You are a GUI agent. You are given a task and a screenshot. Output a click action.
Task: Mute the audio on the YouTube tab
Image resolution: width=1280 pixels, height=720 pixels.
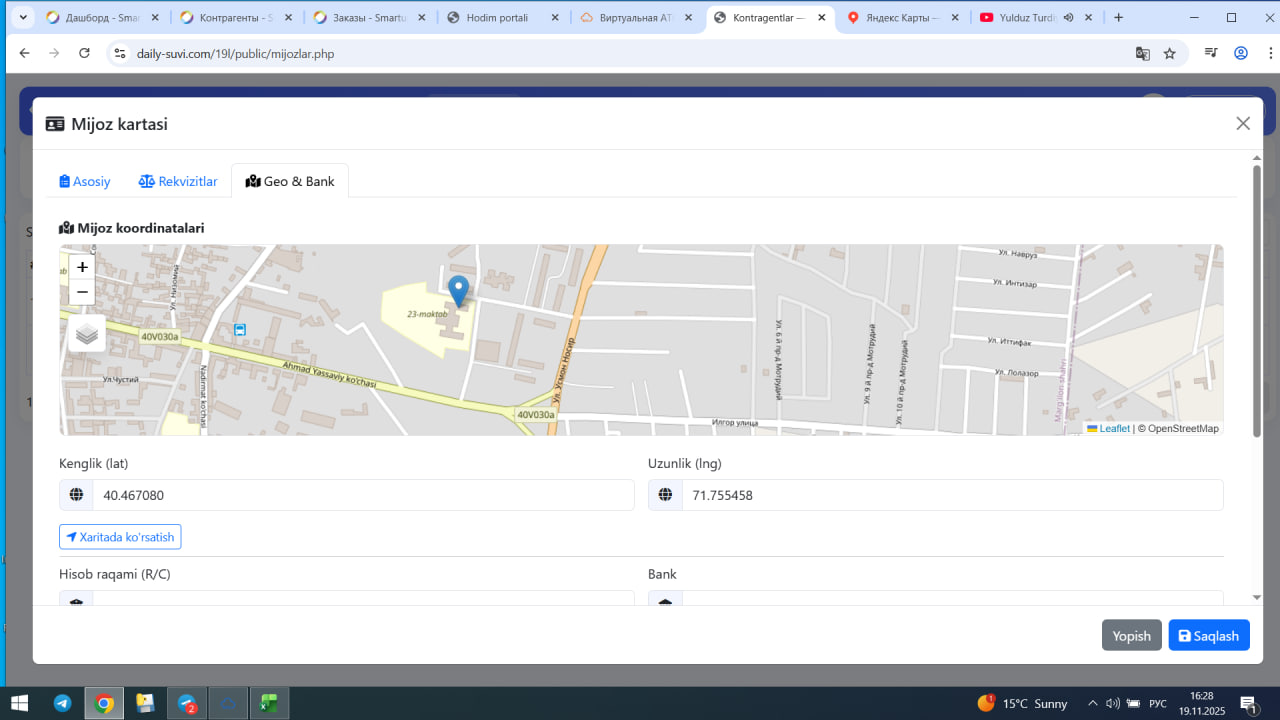click(1068, 17)
